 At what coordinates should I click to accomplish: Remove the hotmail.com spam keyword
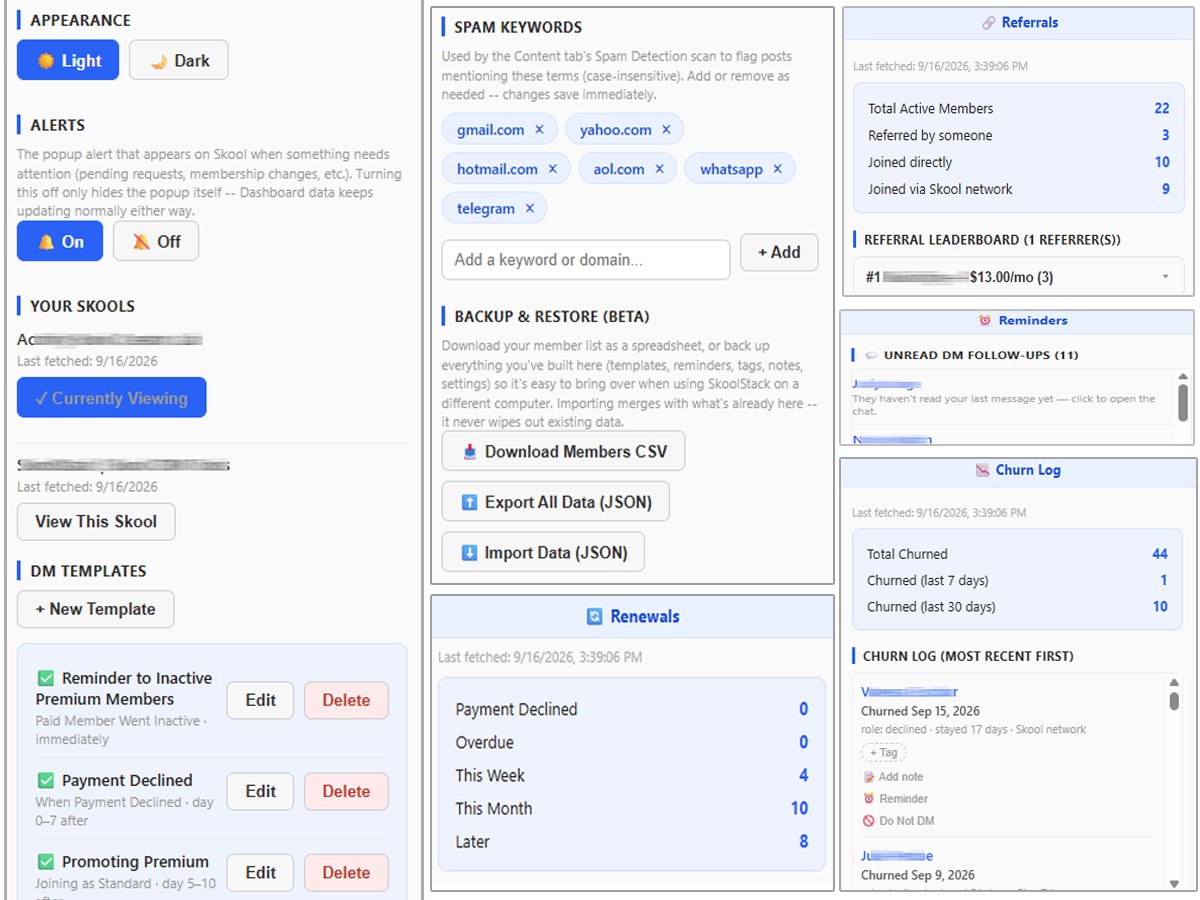(x=552, y=169)
